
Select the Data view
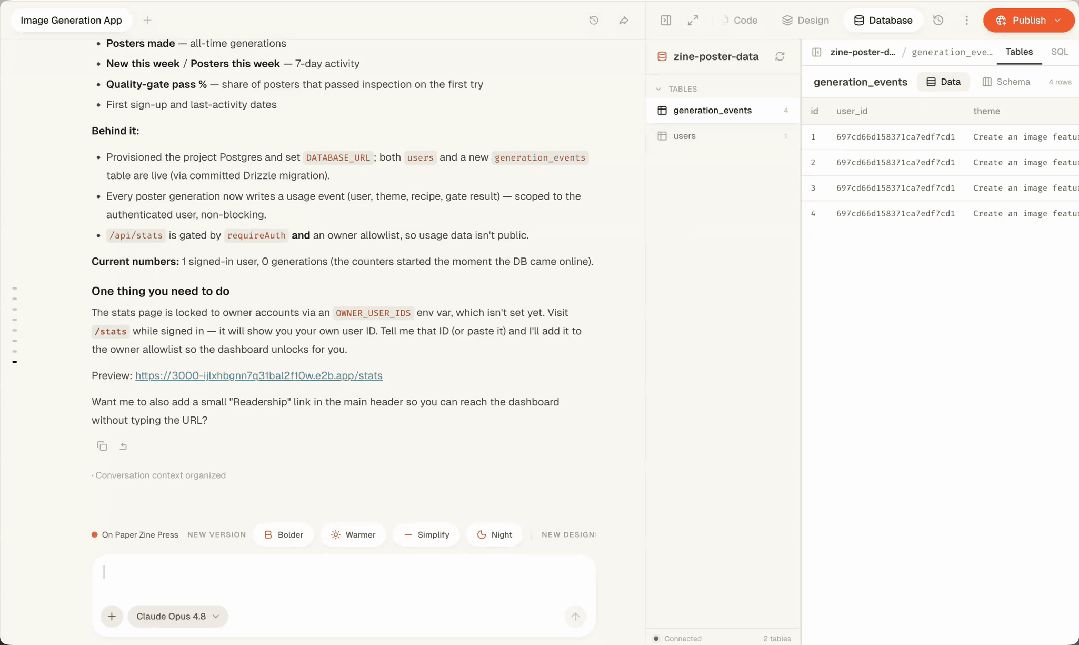pyautogui.click(x=943, y=82)
